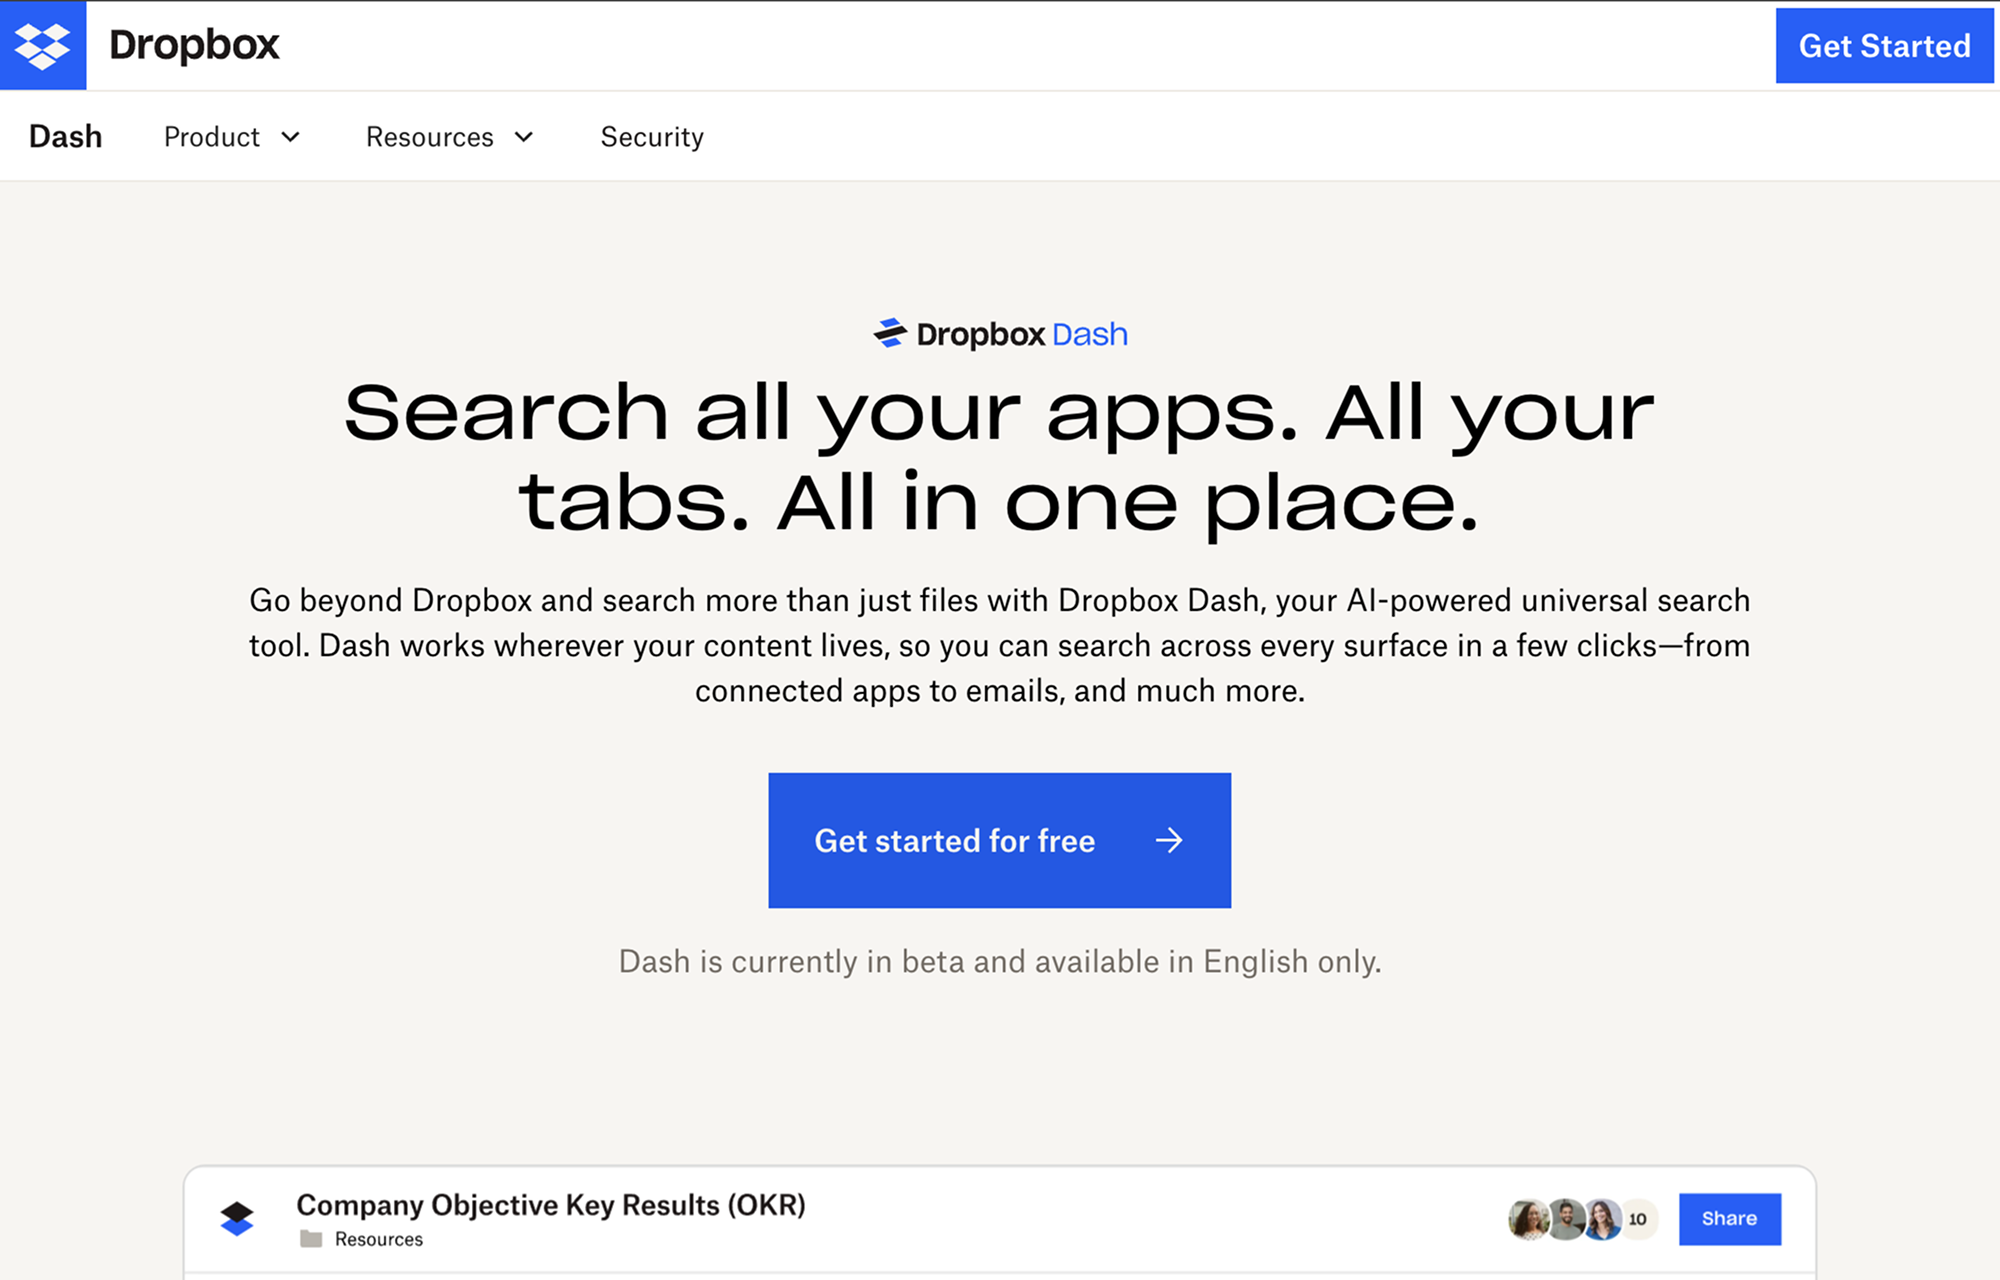Click the third collaborator avatar
Screen dimensions: 2000x1280
click(x=1603, y=1219)
